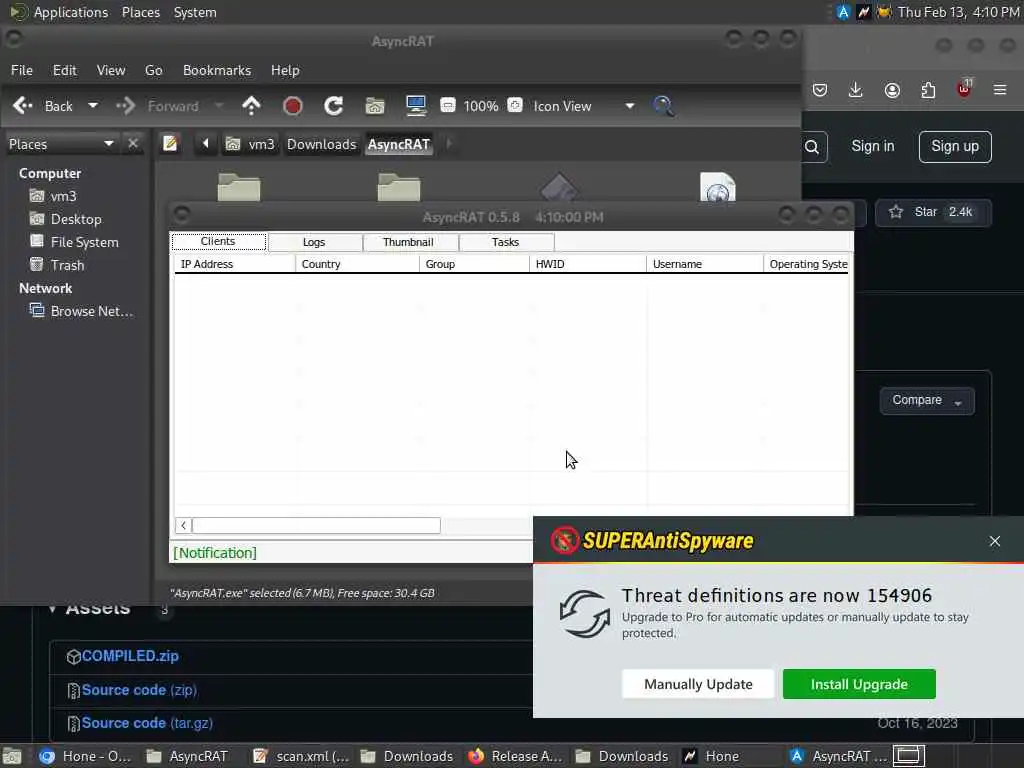Open the Source code (zip) link
This screenshot has height=768, width=1024.
pyautogui.click(x=139, y=690)
